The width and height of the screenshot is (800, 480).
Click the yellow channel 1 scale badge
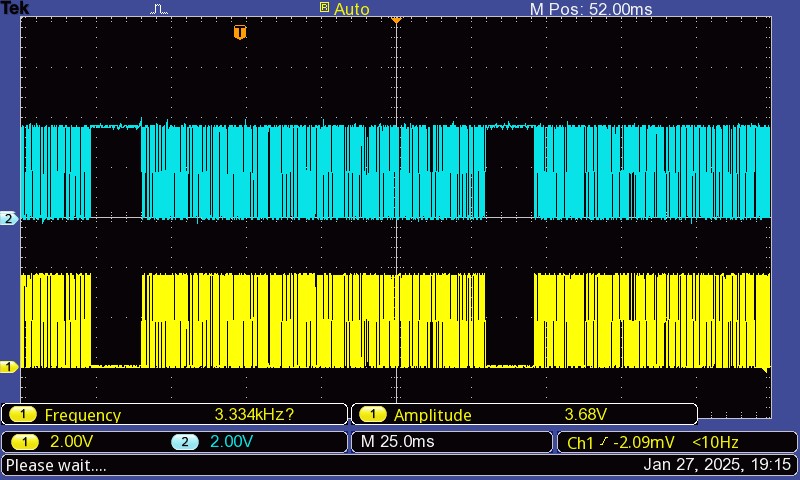click(23, 441)
